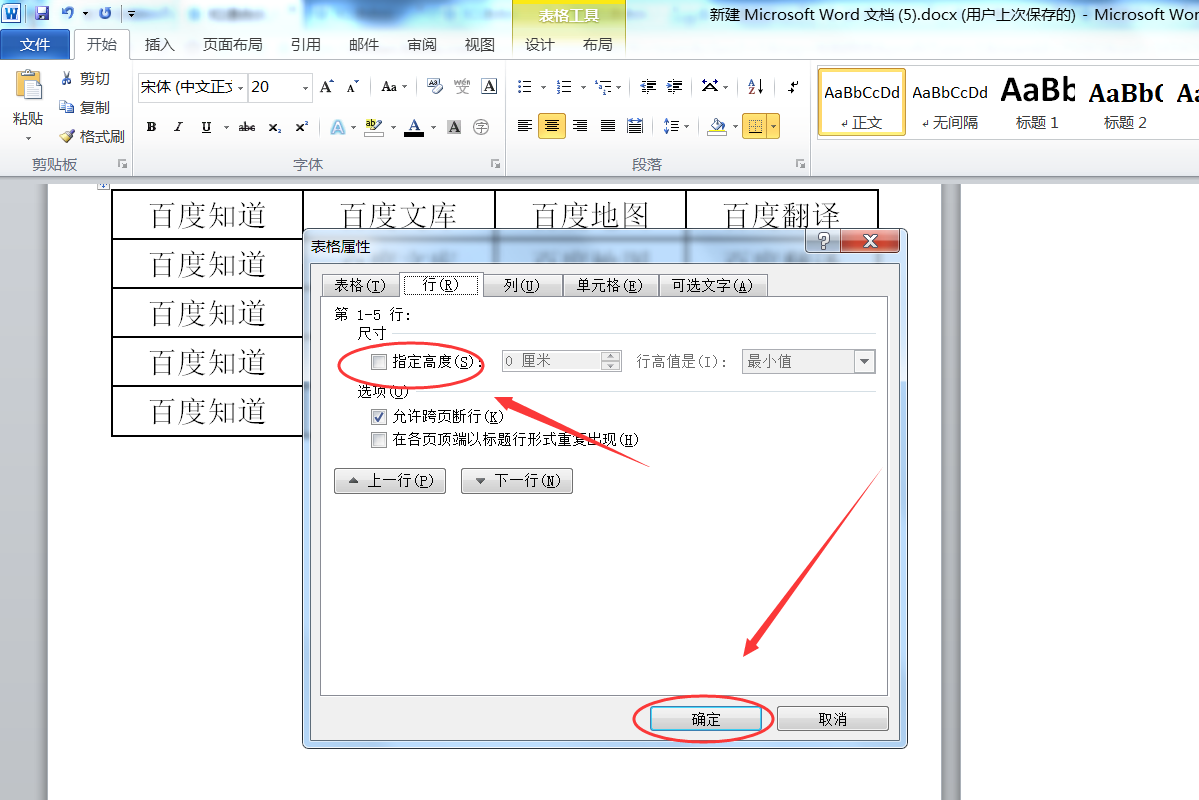Click the 上一行(P) button
Screen dimensions: 1199x800
coord(390,480)
